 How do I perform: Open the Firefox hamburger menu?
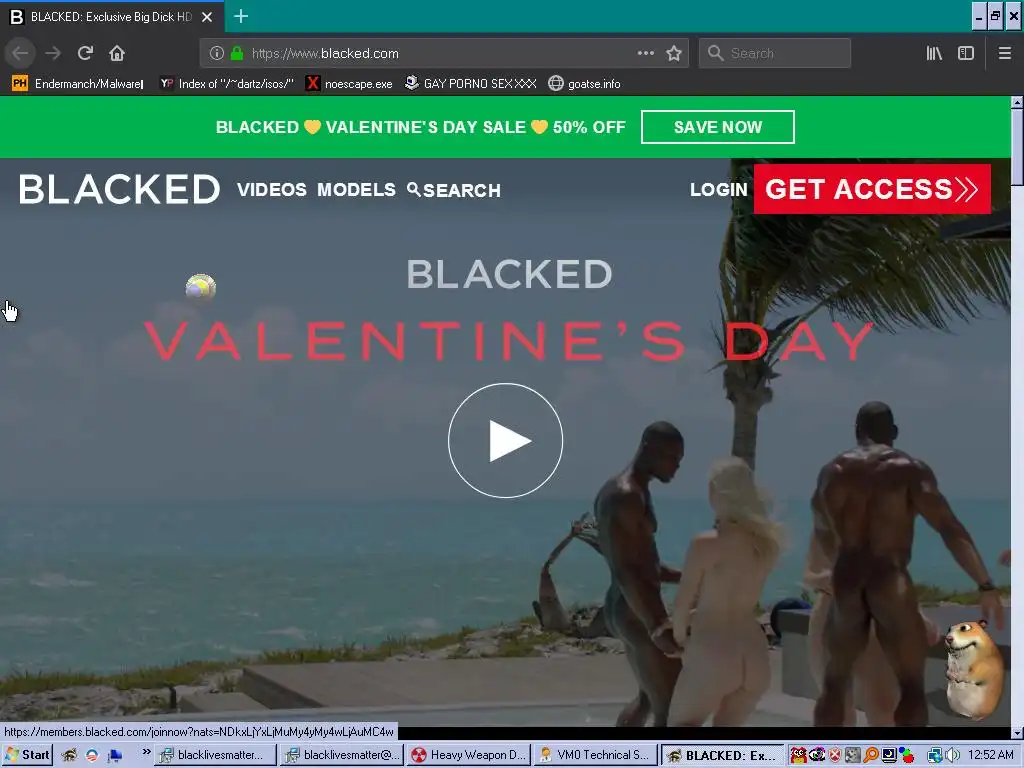1004,53
